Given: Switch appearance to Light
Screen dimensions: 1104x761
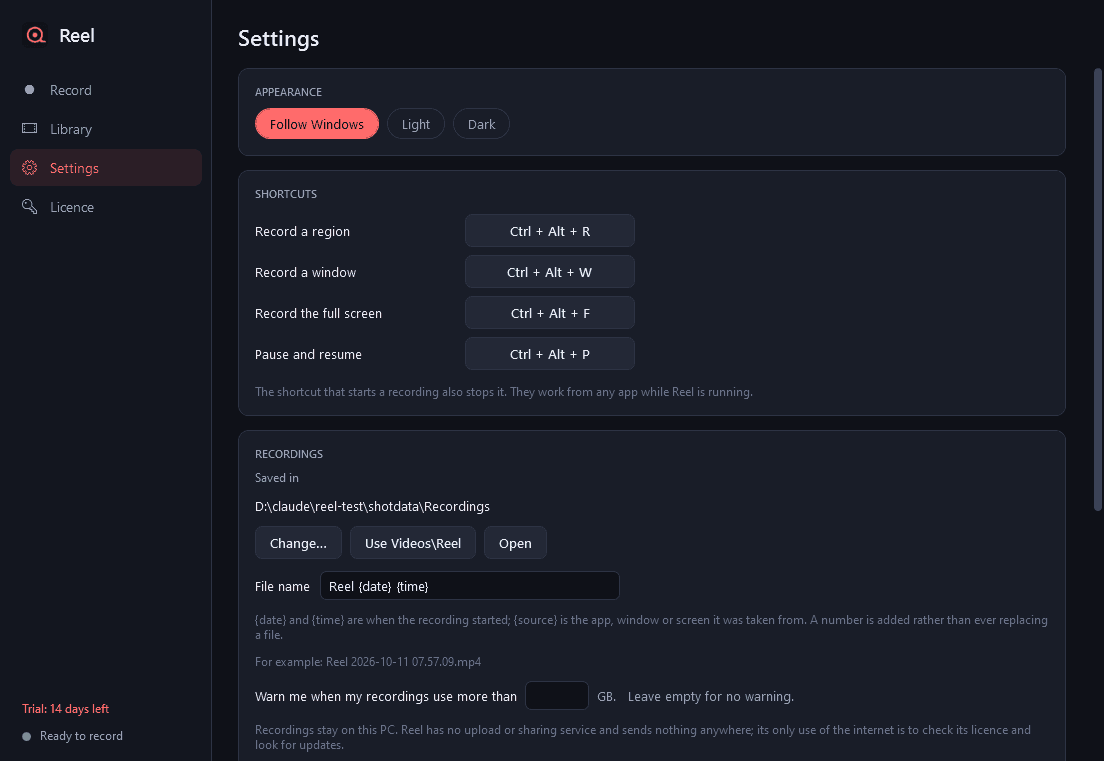Looking at the screenshot, I should [415, 124].
